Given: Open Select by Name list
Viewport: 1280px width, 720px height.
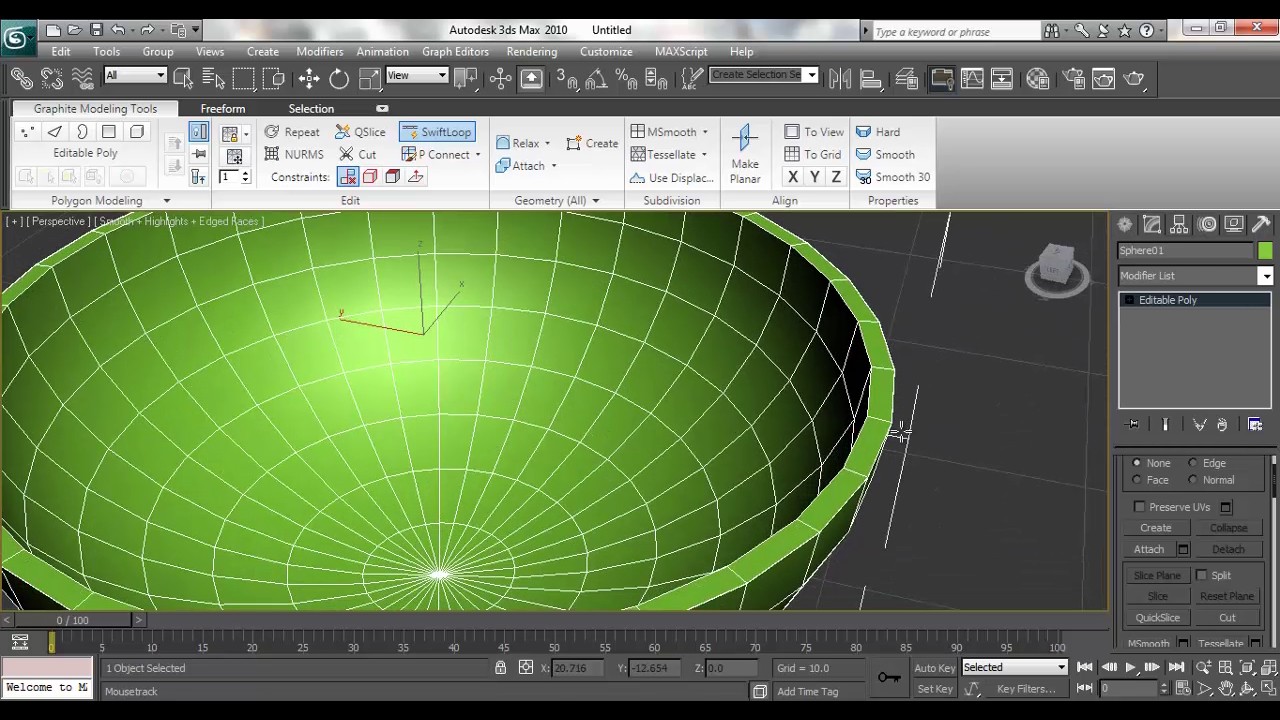Looking at the screenshot, I should 213,78.
